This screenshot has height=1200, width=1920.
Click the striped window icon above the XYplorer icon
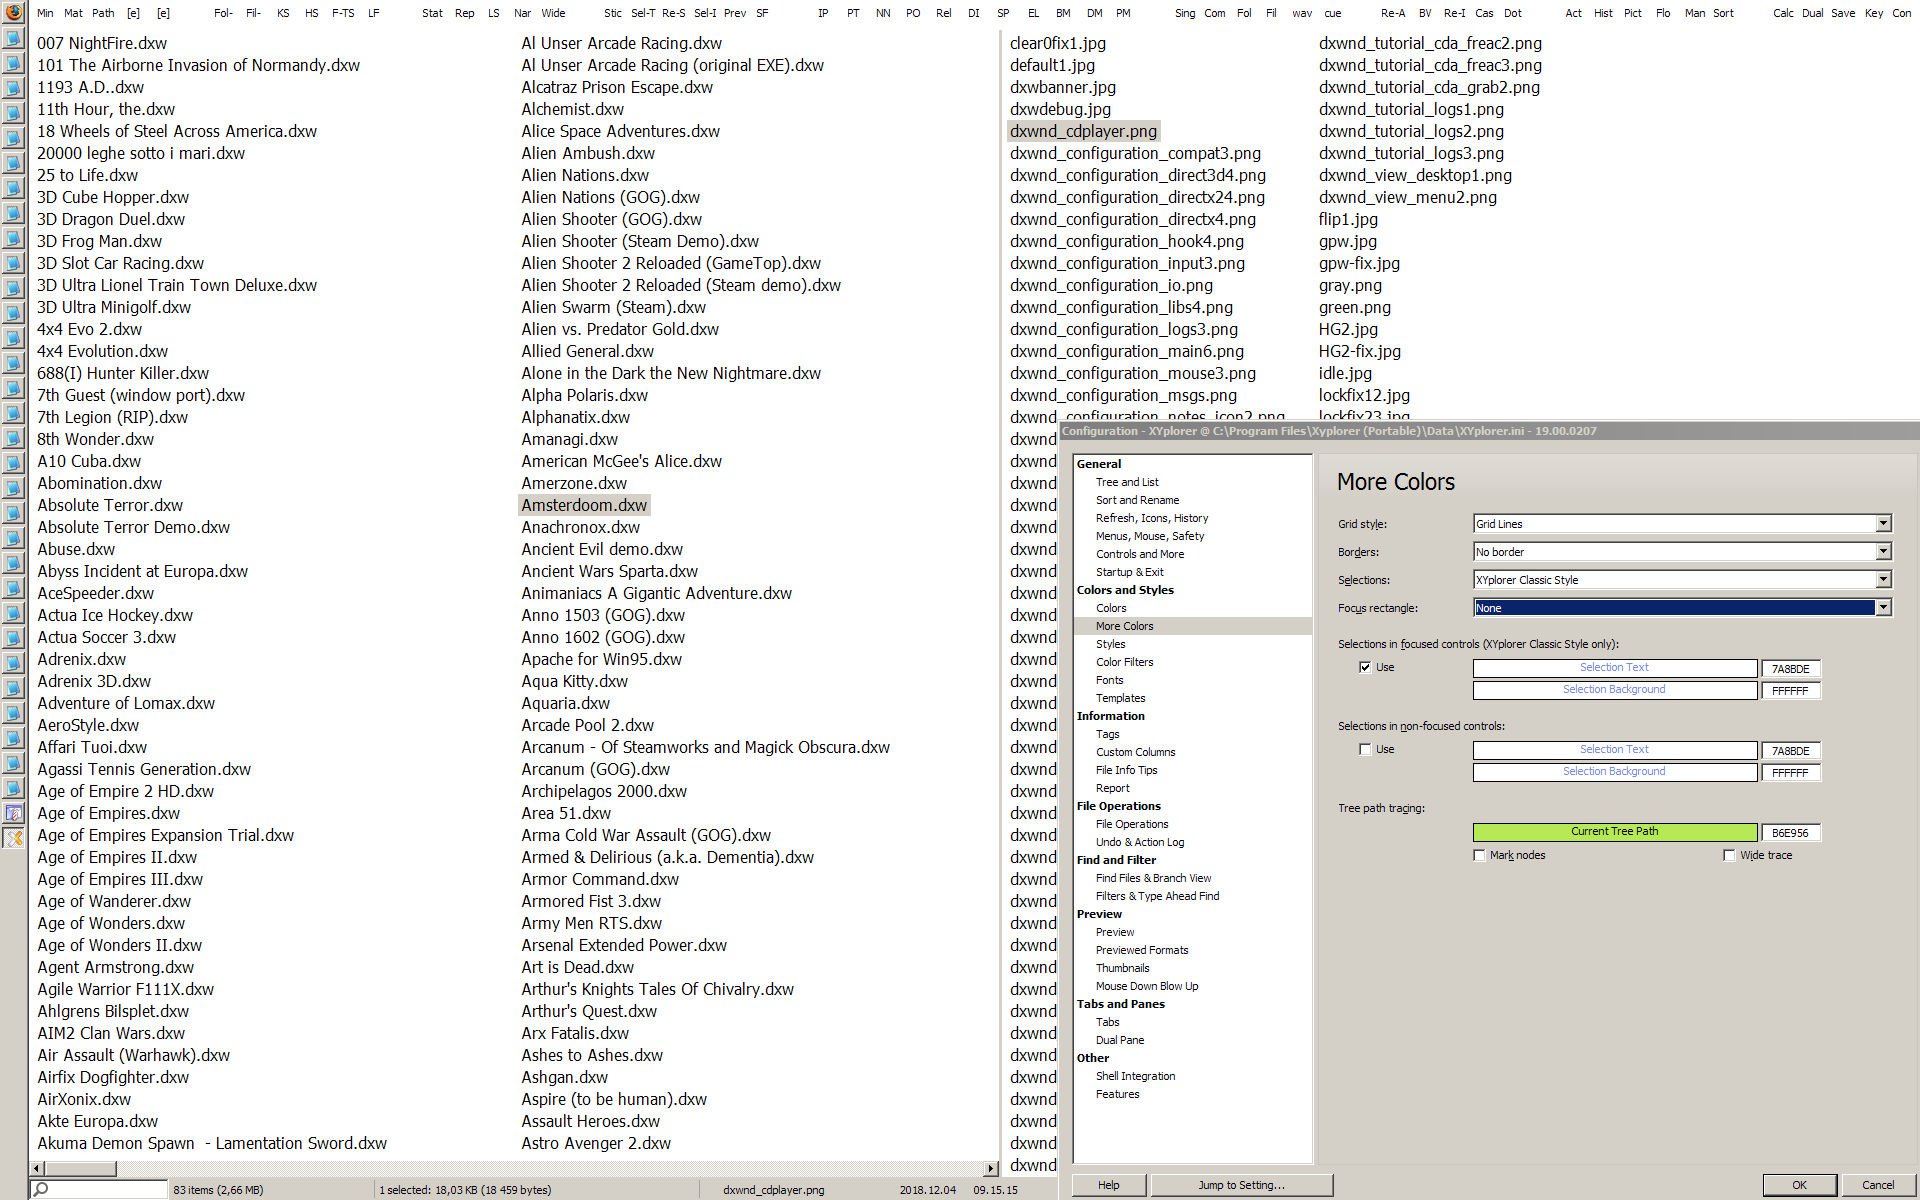pyautogui.click(x=13, y=813)
